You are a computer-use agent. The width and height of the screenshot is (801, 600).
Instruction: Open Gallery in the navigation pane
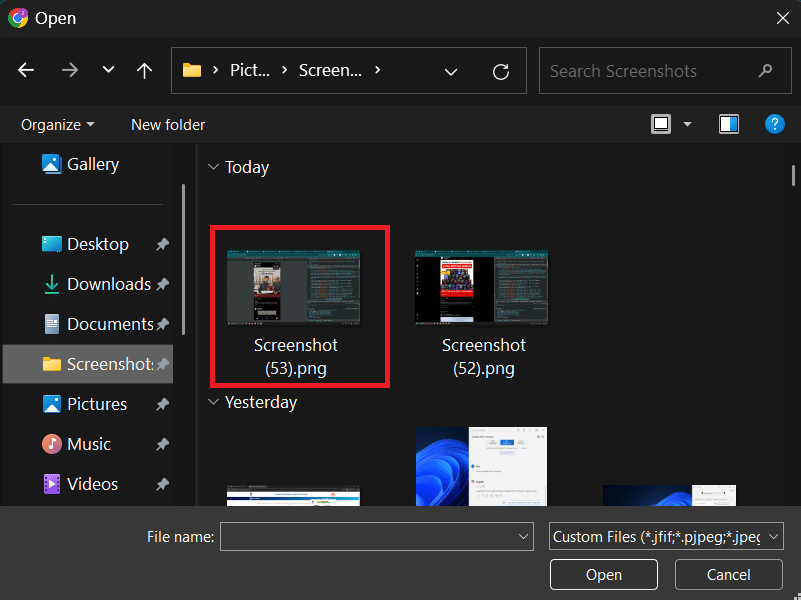tap(80, 164)
